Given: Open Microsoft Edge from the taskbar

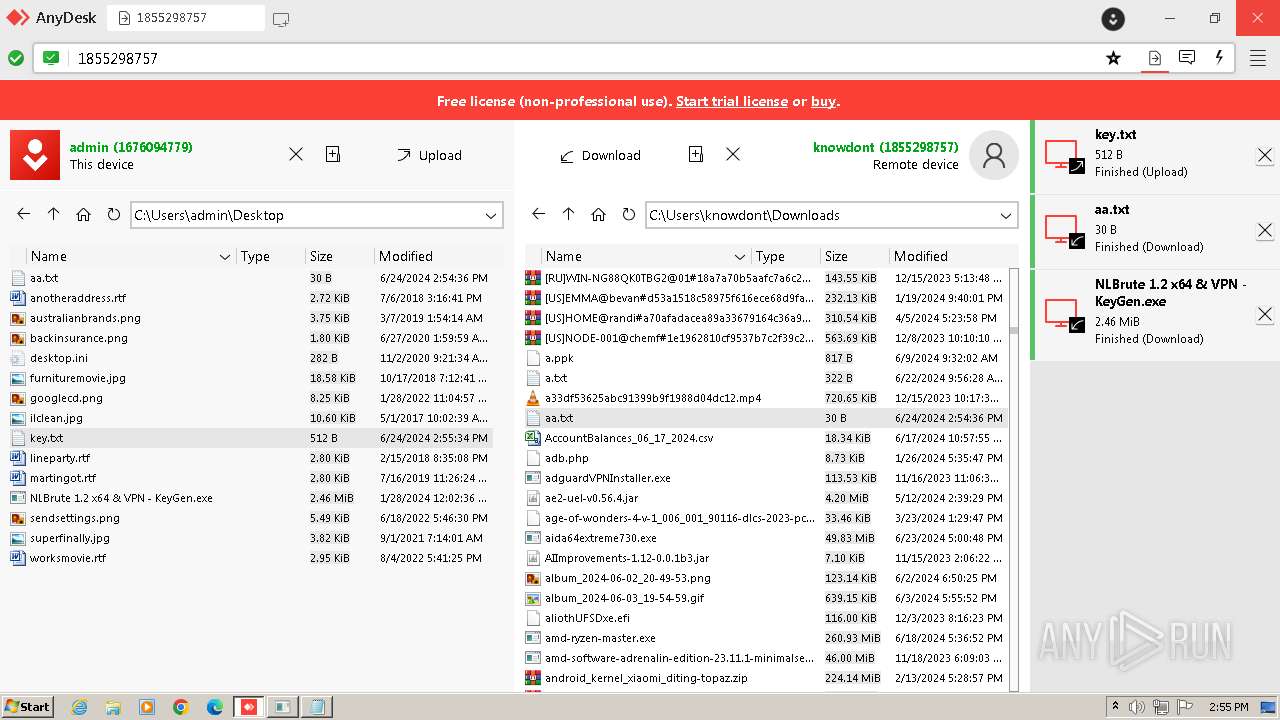Looking at the screenshot, I should click(x=215, y=707).
